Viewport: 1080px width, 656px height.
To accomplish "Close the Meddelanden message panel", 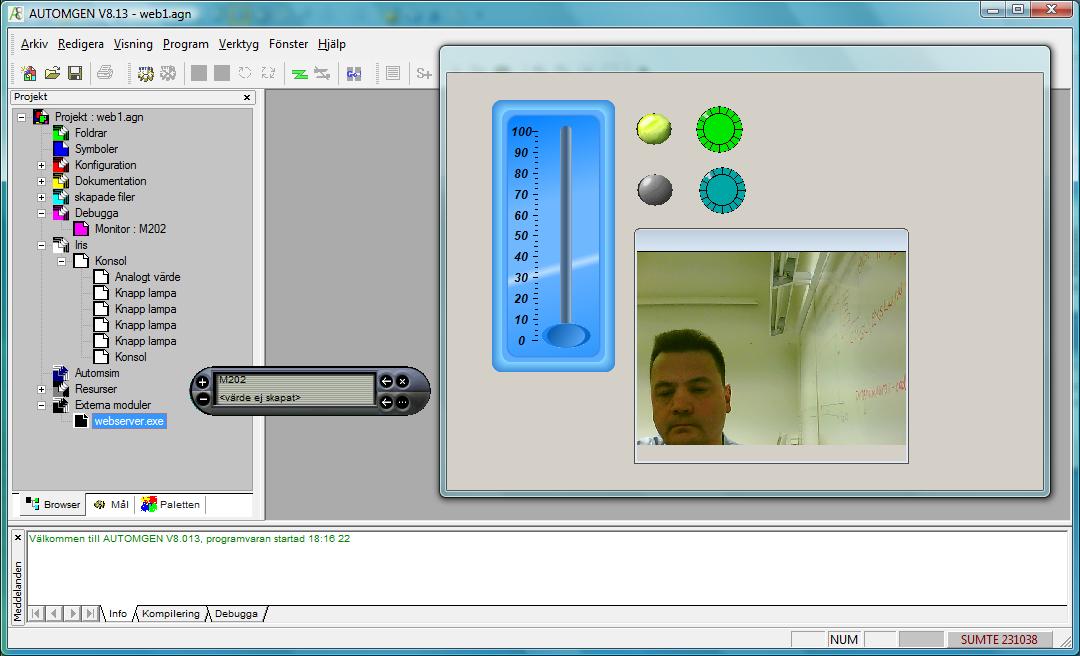I will pyautogui.click(x=18, y=537).
